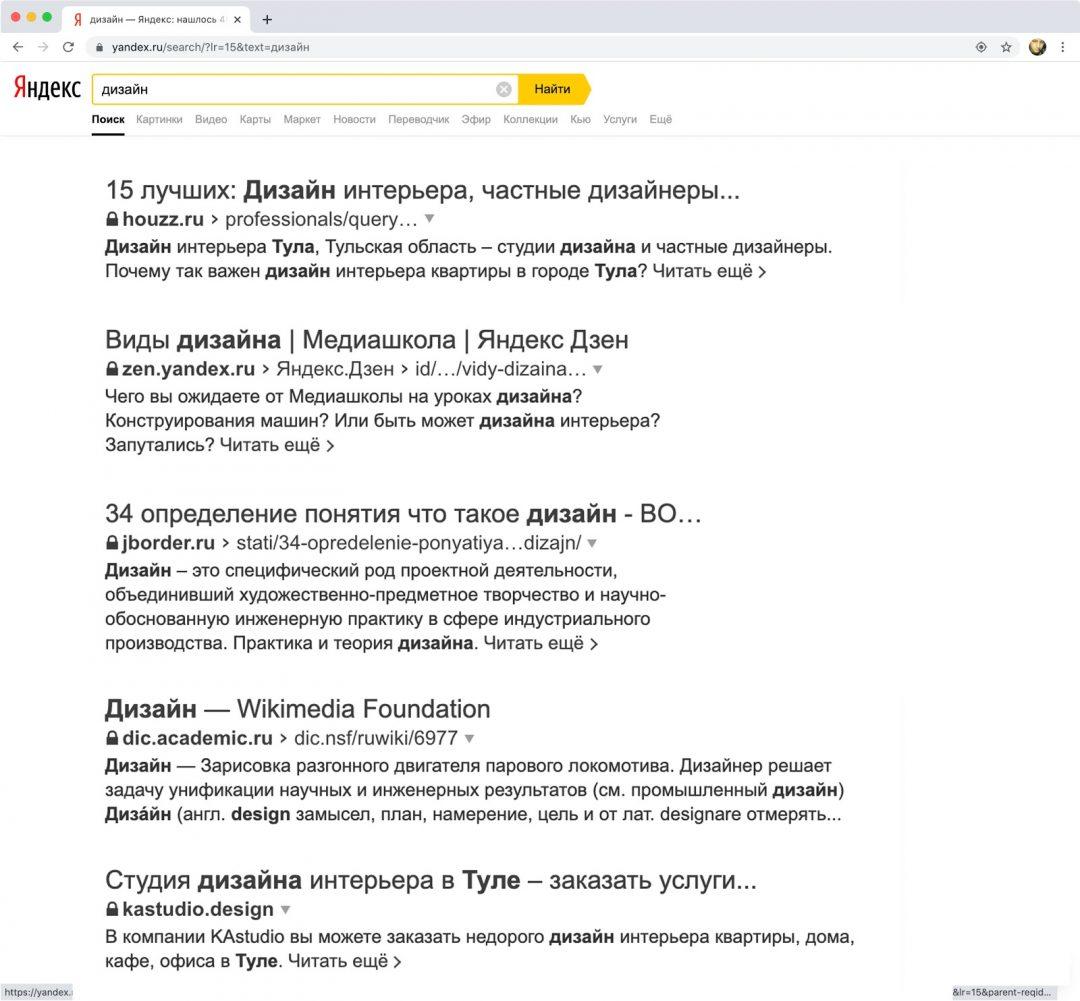The width and height of the screenshot is (1080, 1001).
Task: Expand dropdown arrow next to houzz.ru result
Action: tap(429, 219)
